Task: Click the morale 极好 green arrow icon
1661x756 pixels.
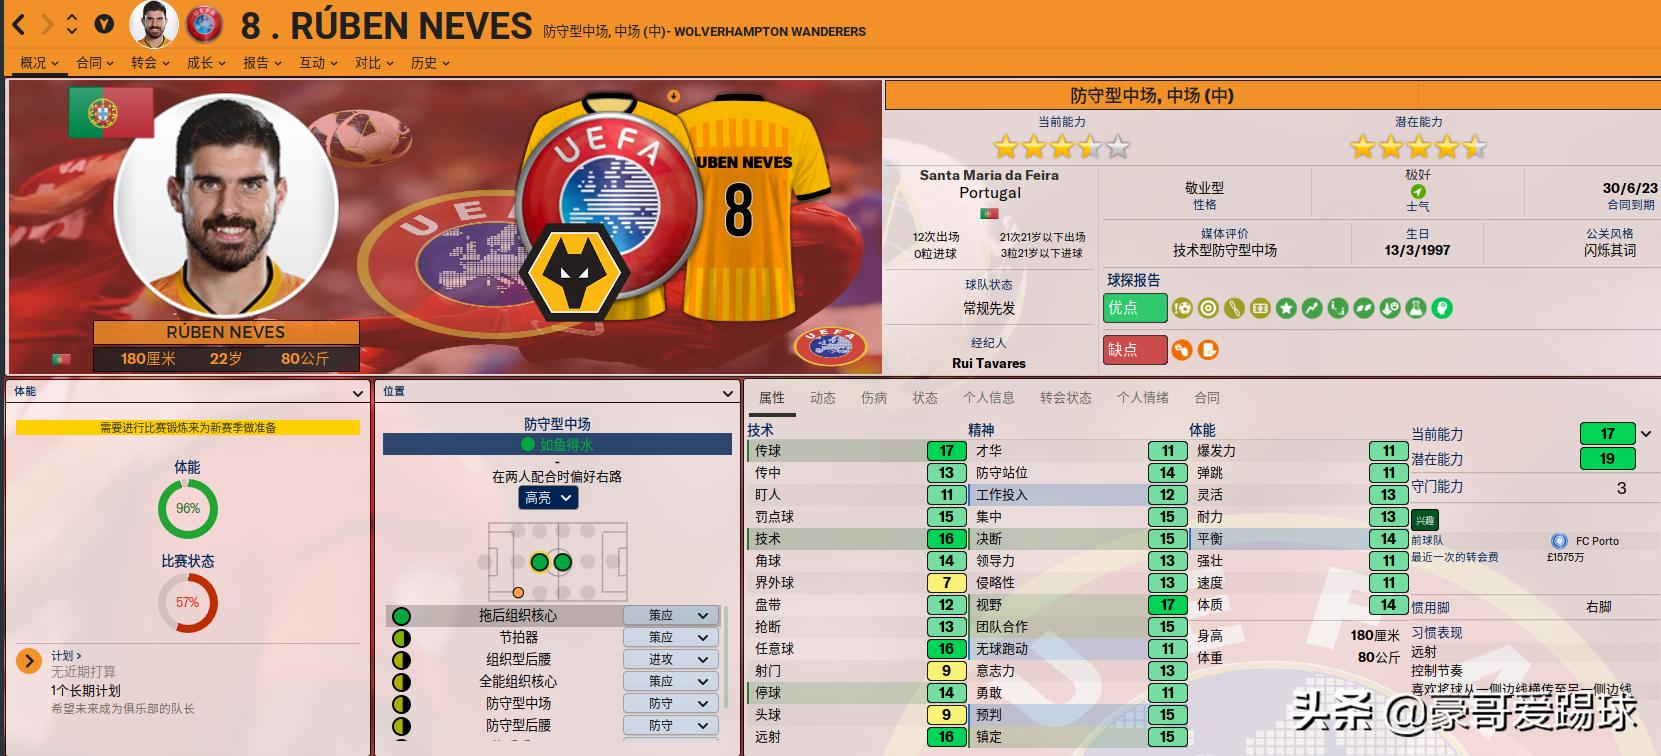Action: click(x=1418, y=192)
